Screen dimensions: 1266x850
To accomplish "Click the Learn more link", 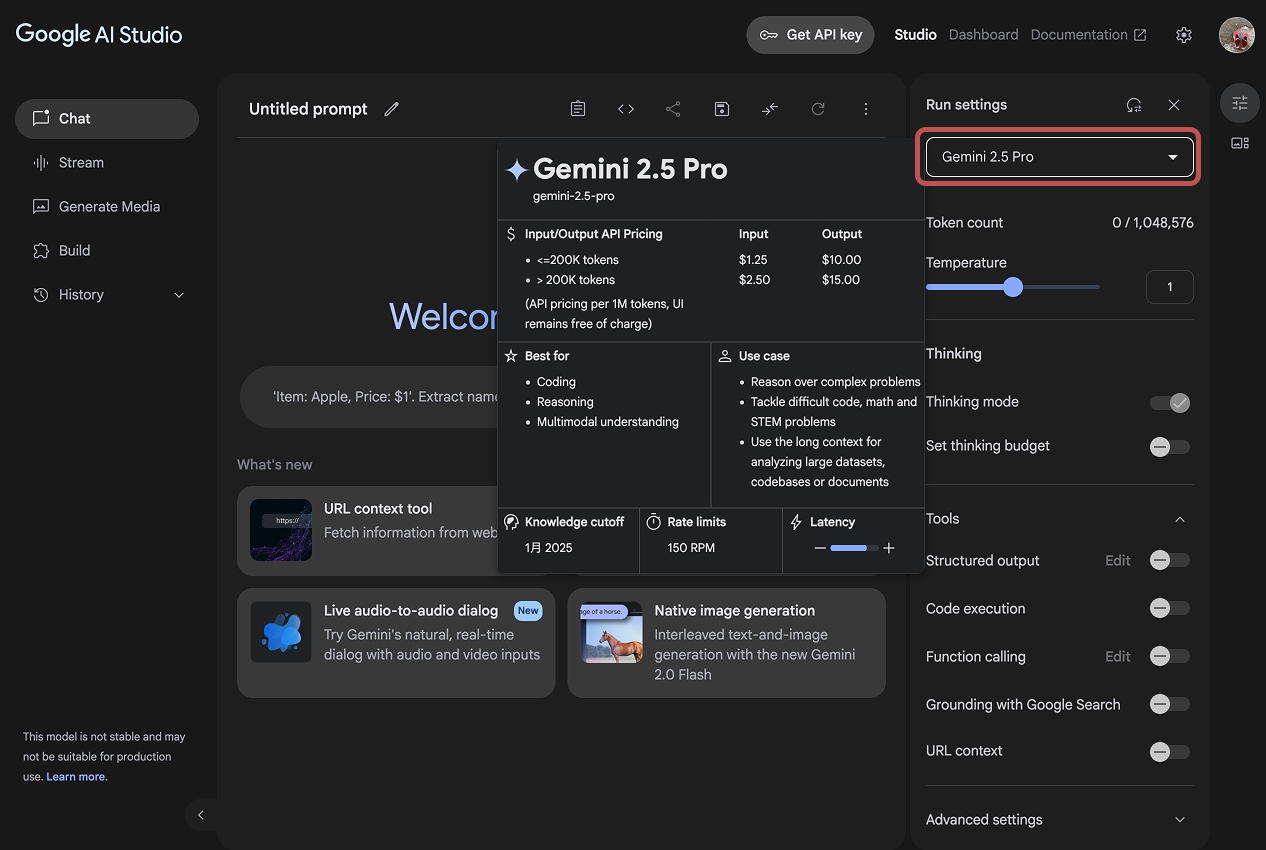I will 75,777.
